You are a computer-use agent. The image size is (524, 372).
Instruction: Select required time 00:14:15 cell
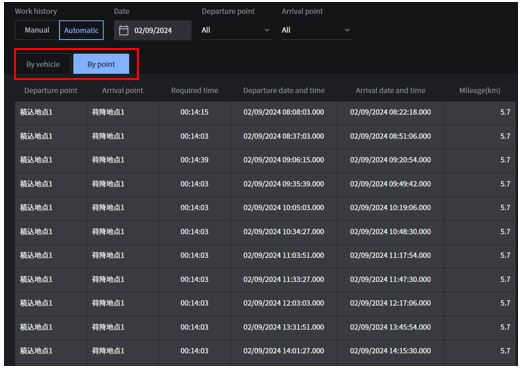[x=194, y=112]
